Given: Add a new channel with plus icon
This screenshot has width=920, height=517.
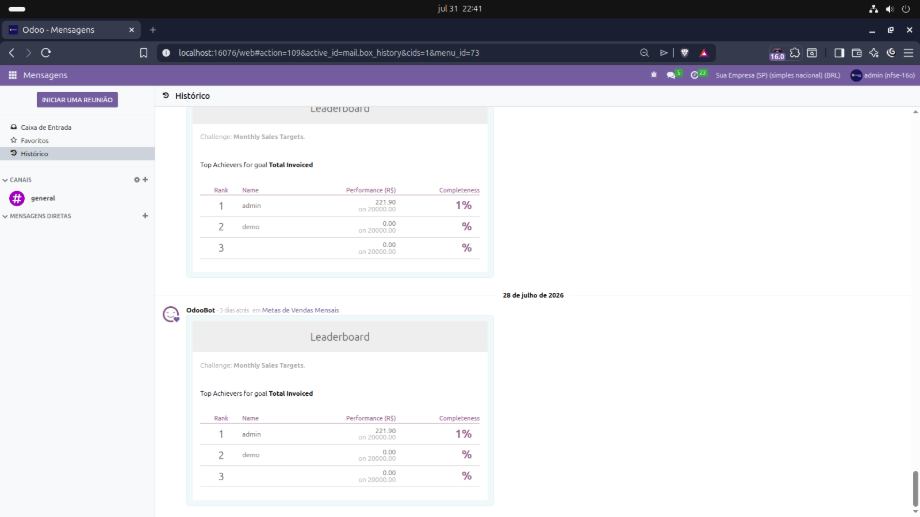Looking at the screenshot, I should [x=146, y=180].
